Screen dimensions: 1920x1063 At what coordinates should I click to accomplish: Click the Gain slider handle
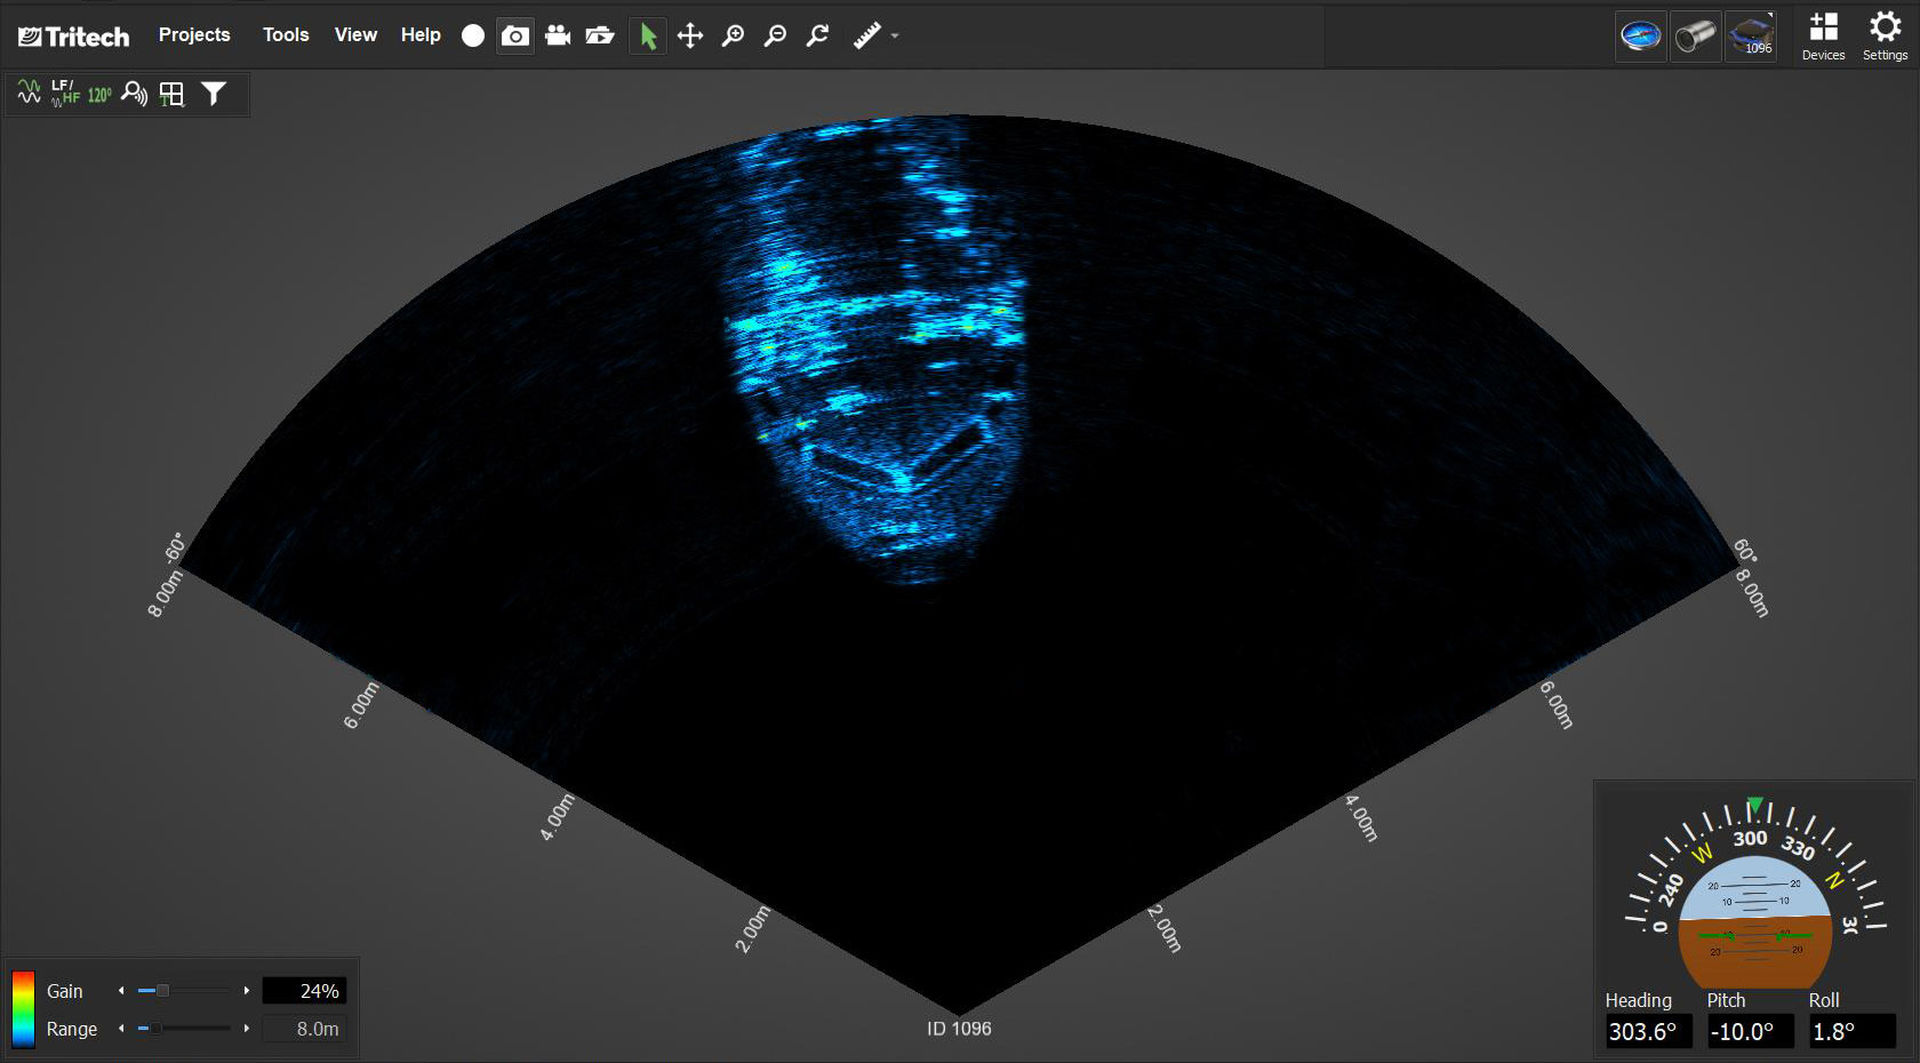click(x=162, y=990)
